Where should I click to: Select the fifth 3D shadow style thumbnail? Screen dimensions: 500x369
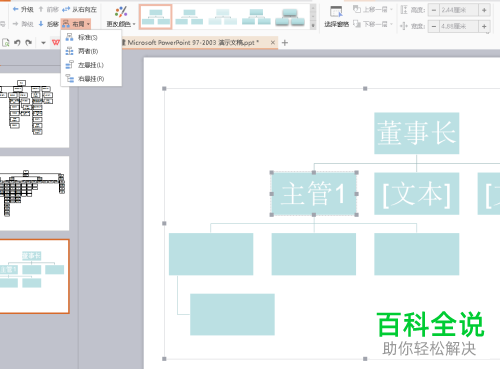[x=290, y=17]
